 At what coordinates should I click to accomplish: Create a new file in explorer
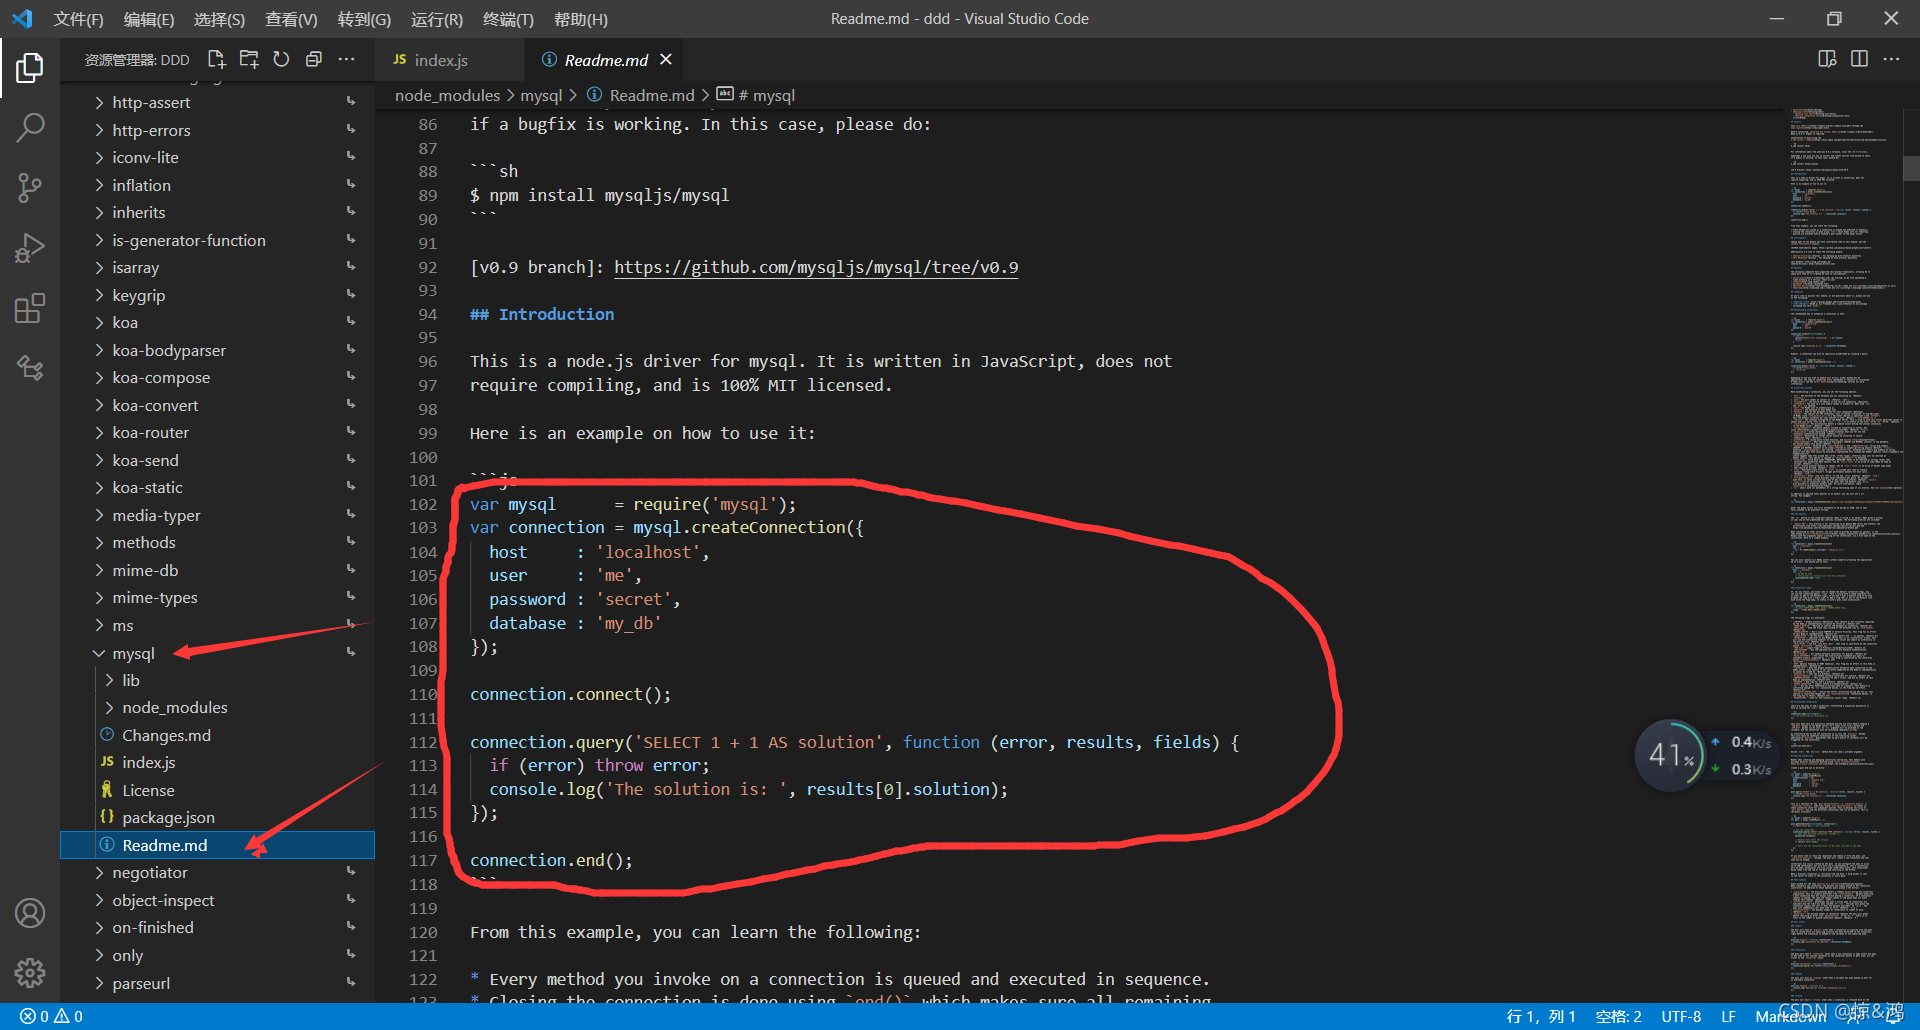tap(217, 60)
